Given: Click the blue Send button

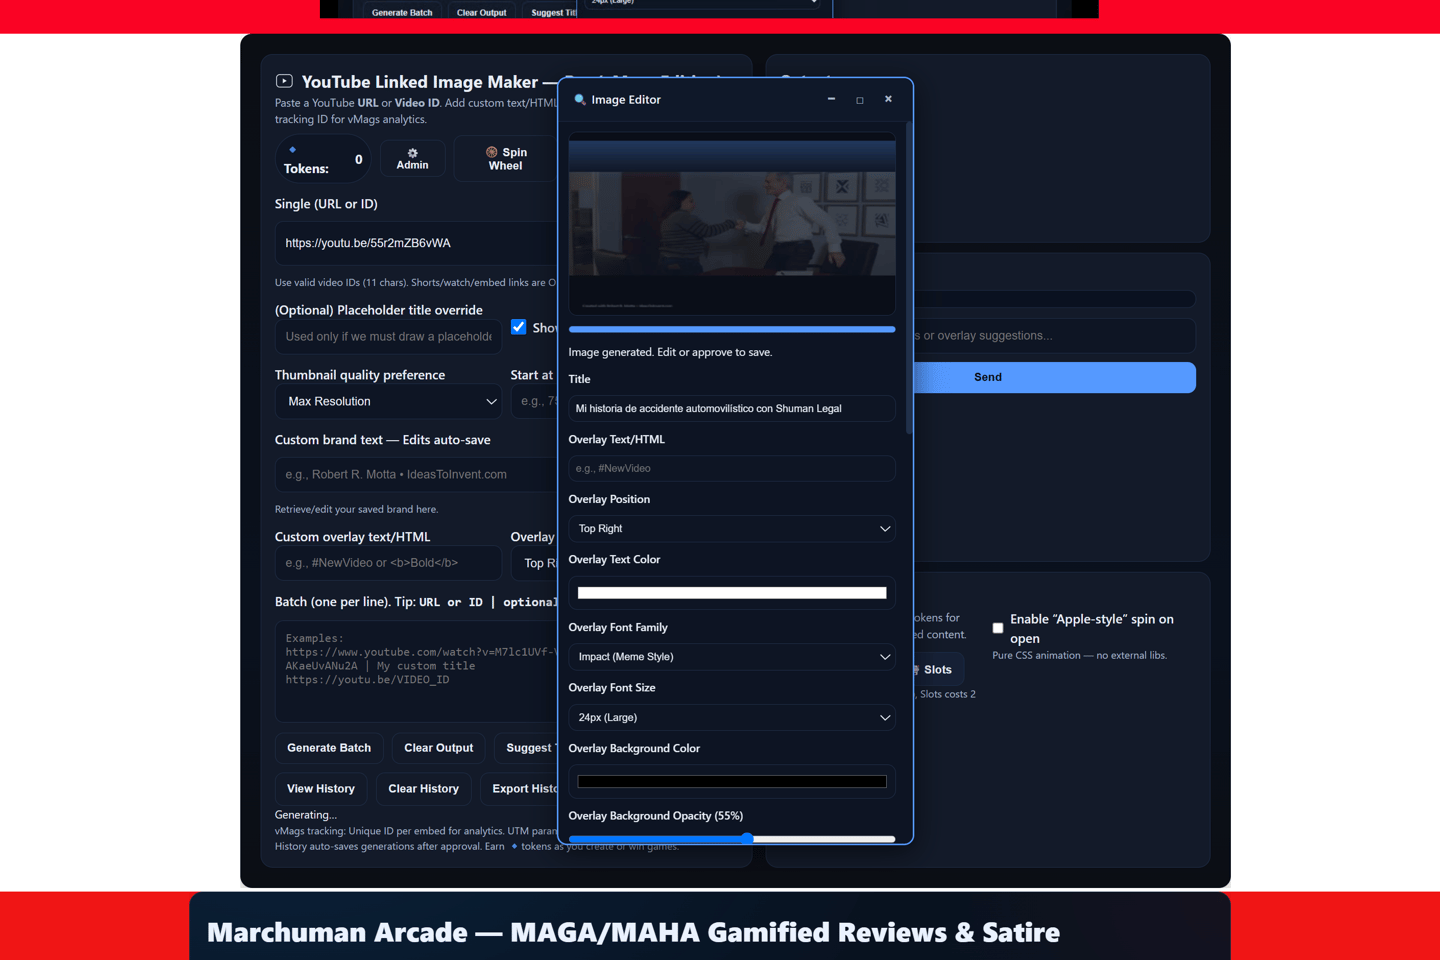Looking at the screenshot, I should pyautogui.click(x=1055, y=377).
